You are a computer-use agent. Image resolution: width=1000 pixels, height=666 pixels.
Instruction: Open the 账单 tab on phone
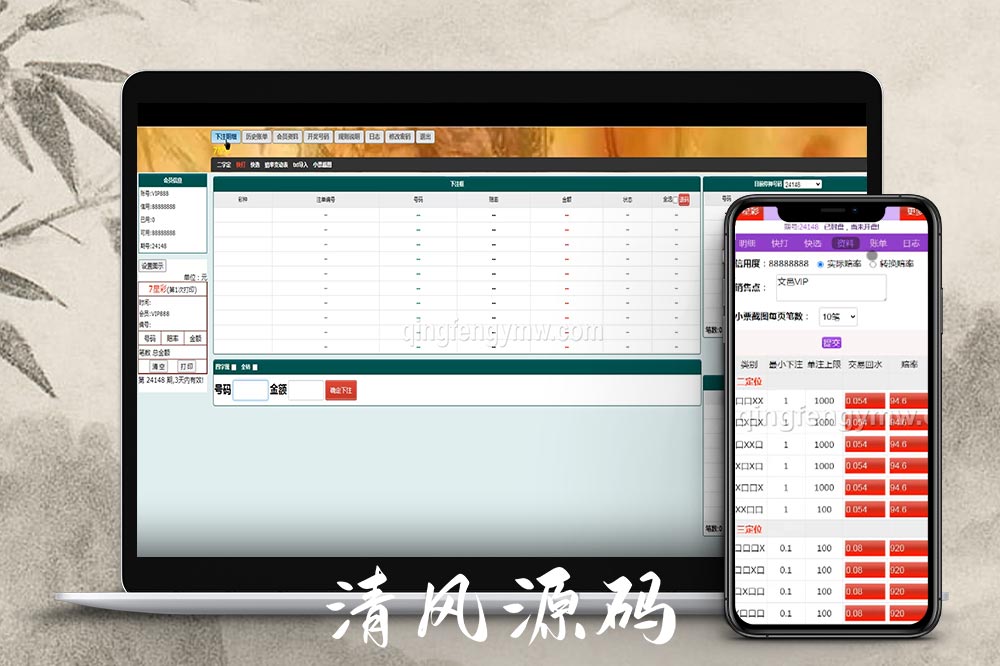coord(878,243)
